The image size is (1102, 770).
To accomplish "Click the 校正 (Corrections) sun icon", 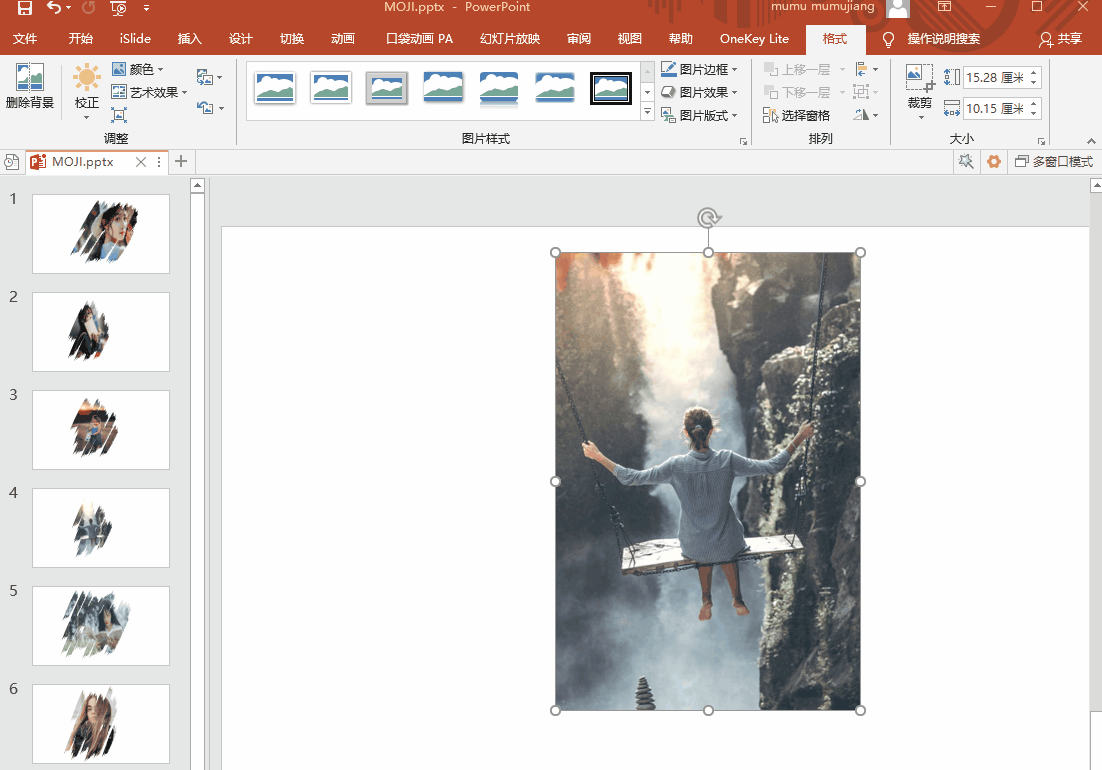I will (87, 79).
